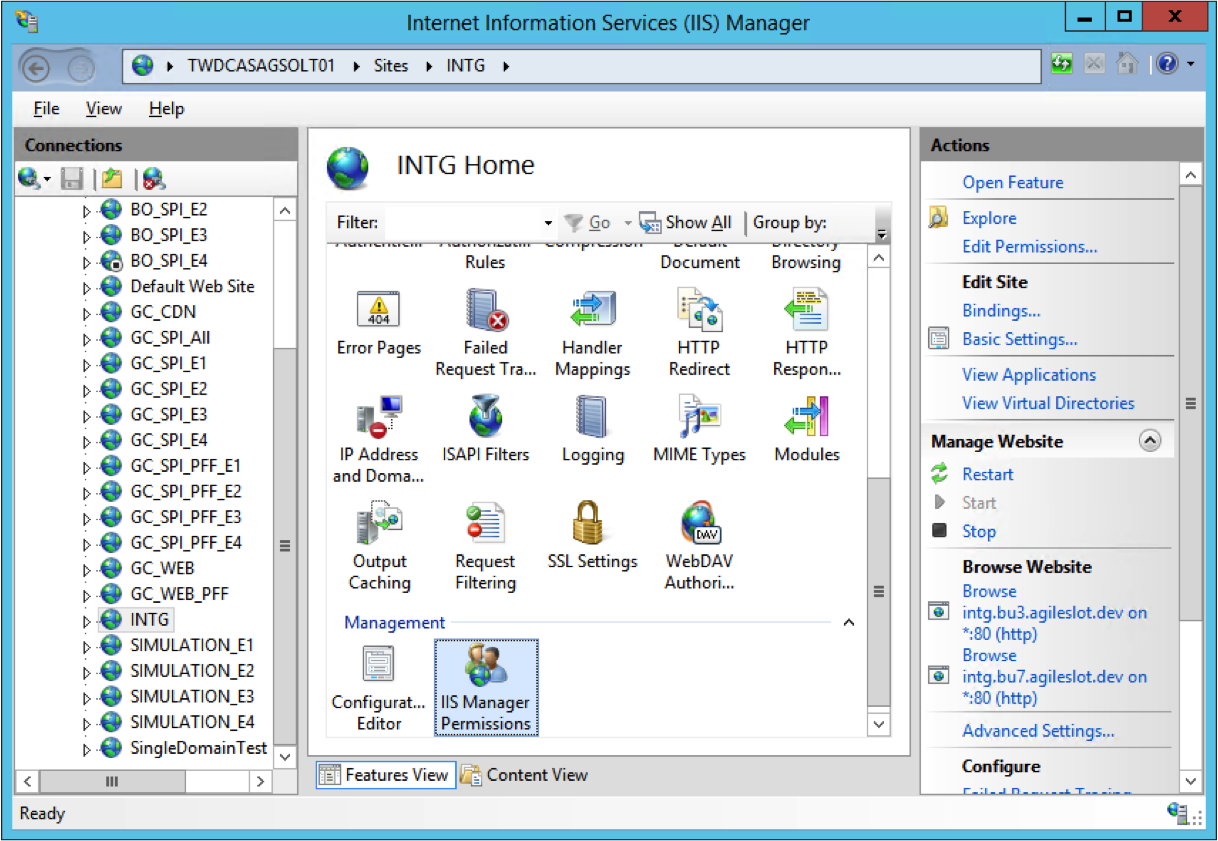Collapse the Management group
The image size is (1218, 841).
point(849,623)
